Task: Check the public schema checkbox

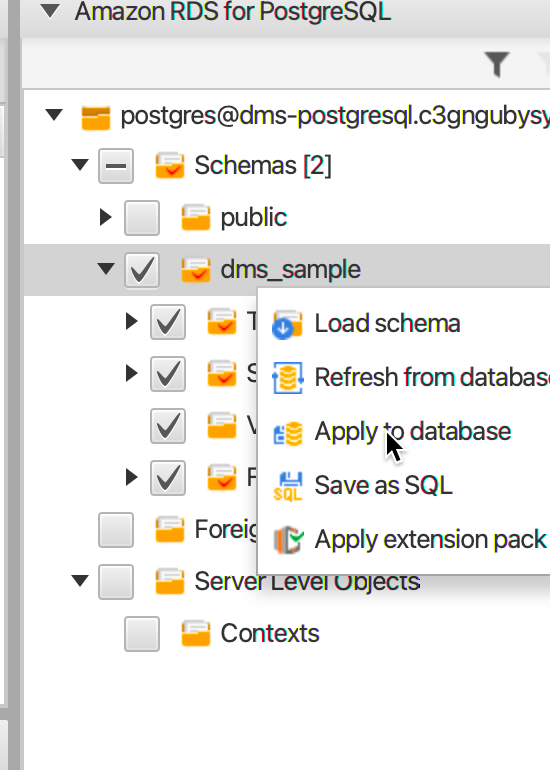Action: point(142,218)
